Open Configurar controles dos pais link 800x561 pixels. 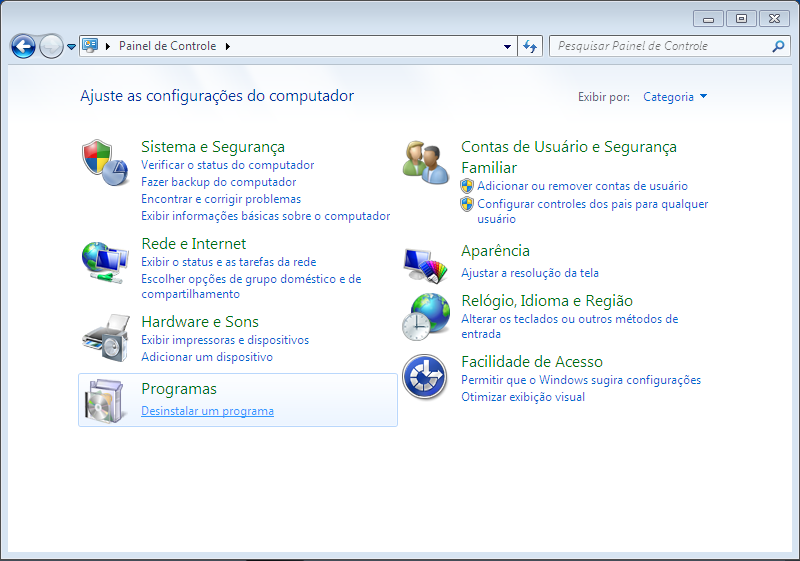click(x=592, y=211)
